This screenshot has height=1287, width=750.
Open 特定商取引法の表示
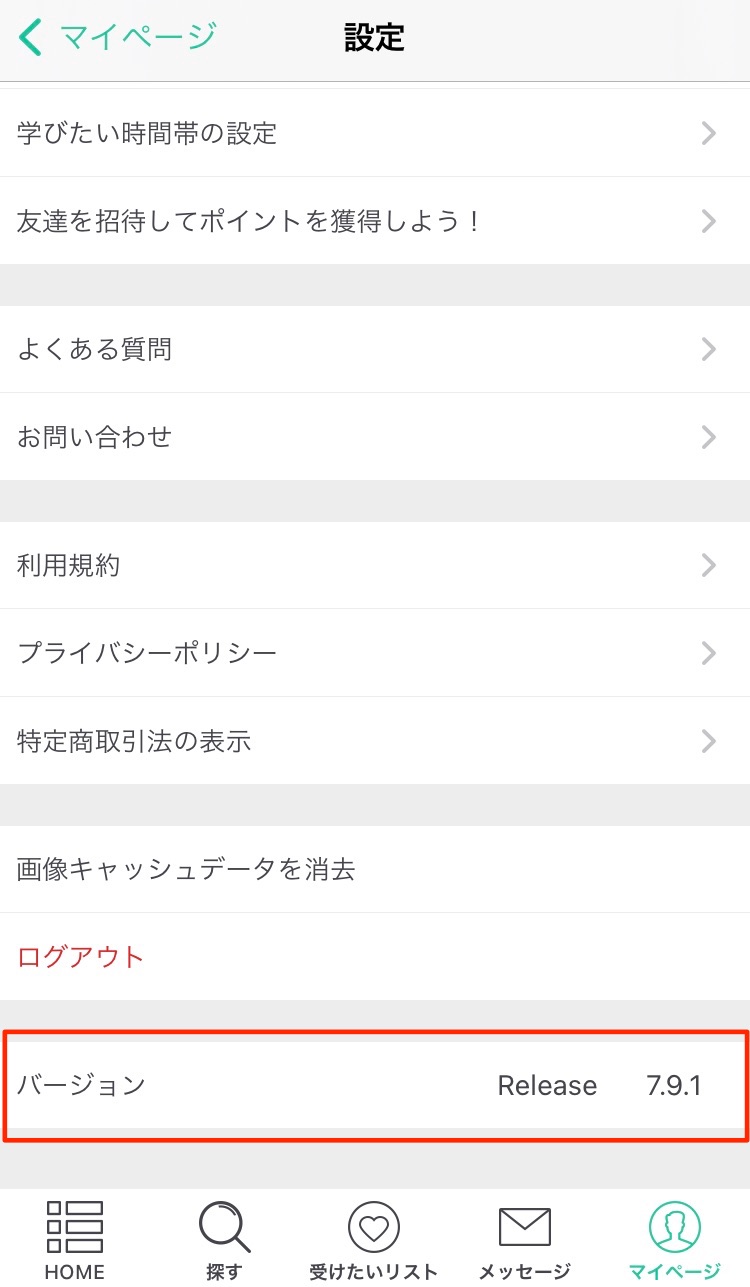pos(375,741)
